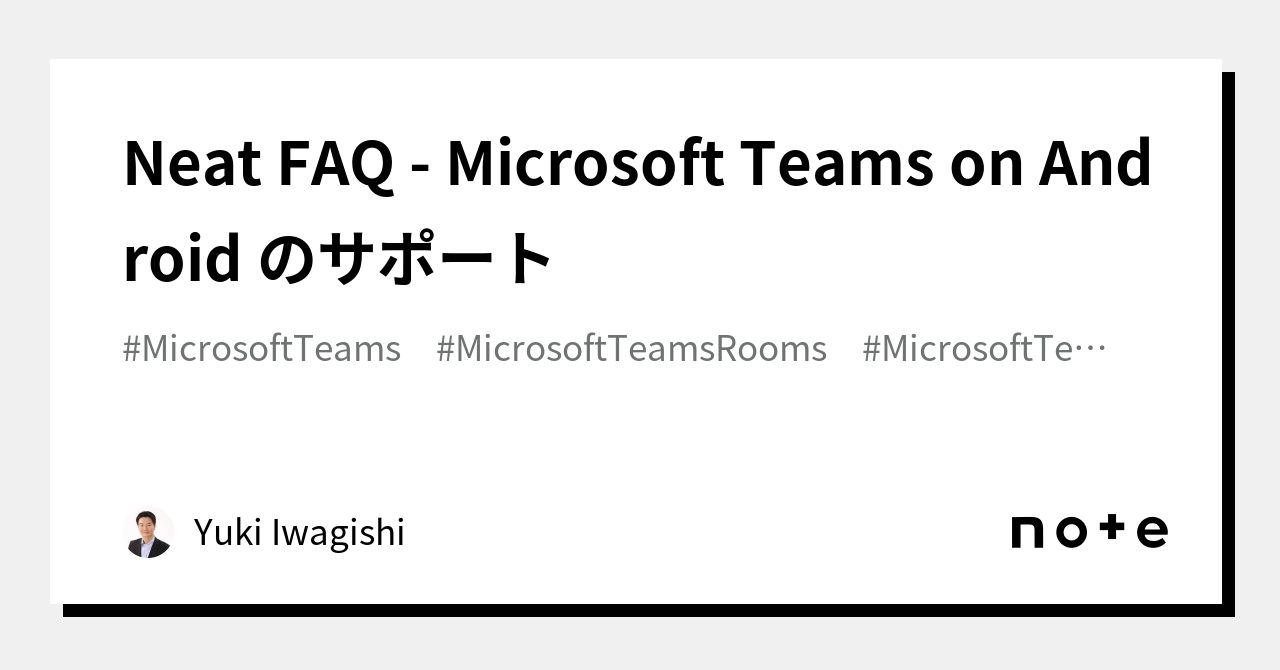Click the gray background above the card

point(640,28)
